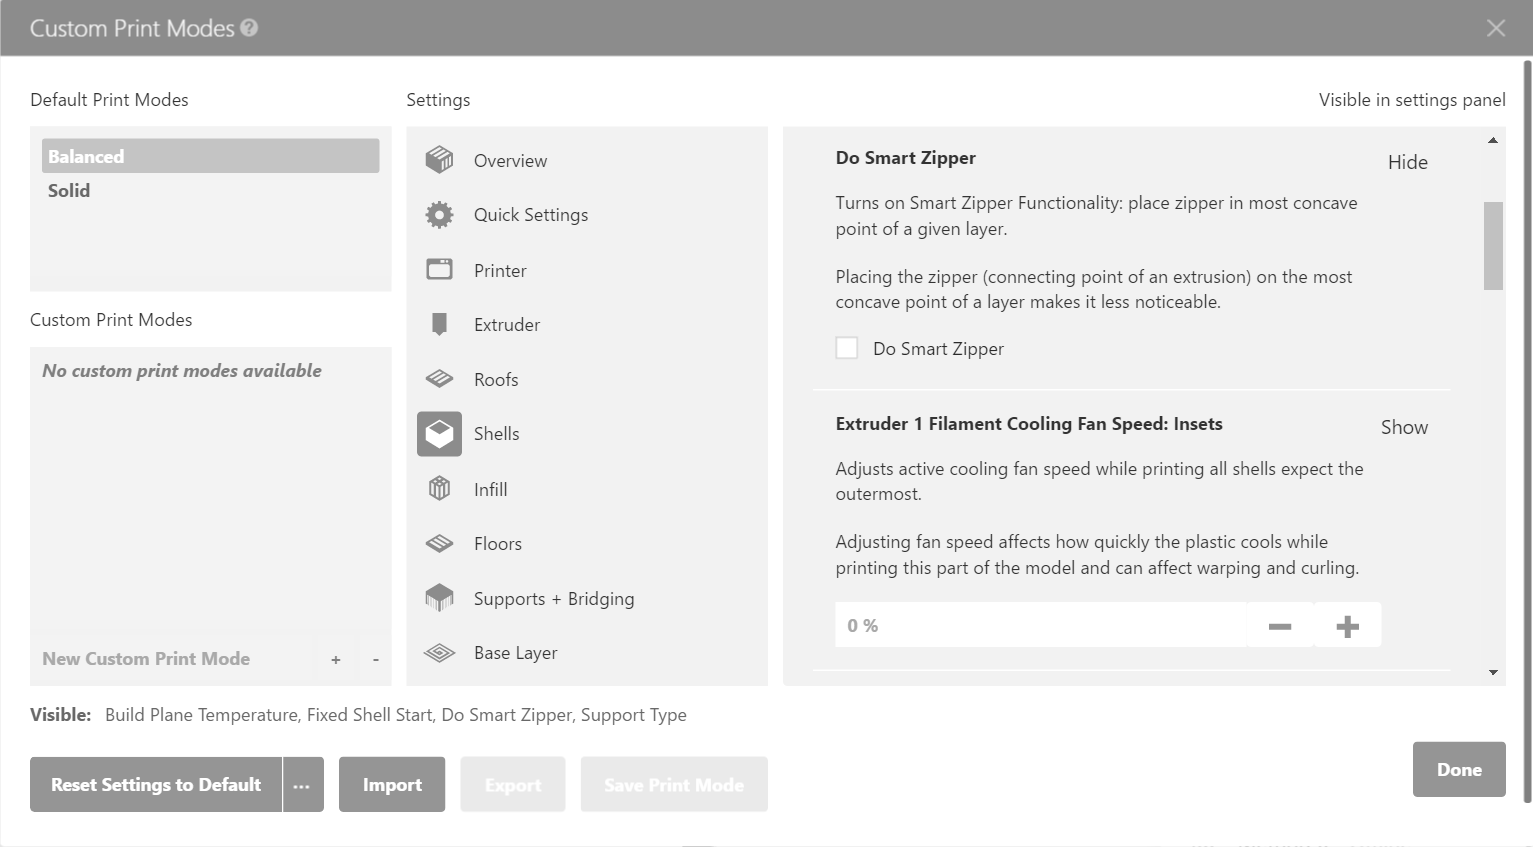This screenshot has height=847, width=1533.
Task: Select the Shells settings category
Action: [x=497, y=434]
